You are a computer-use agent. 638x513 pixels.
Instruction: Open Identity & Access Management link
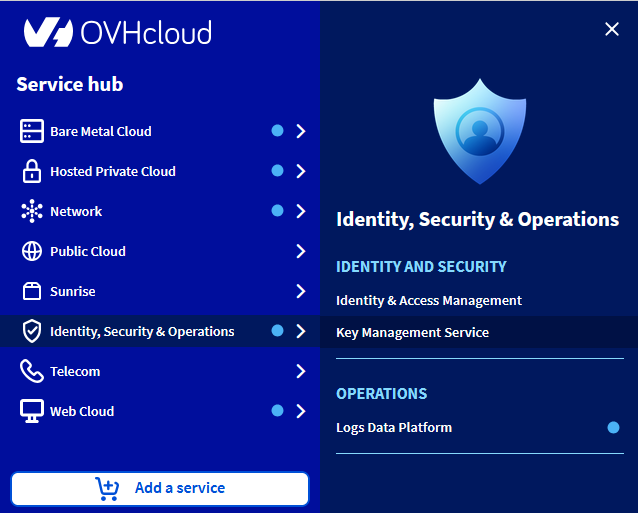(x=429, y=300)
